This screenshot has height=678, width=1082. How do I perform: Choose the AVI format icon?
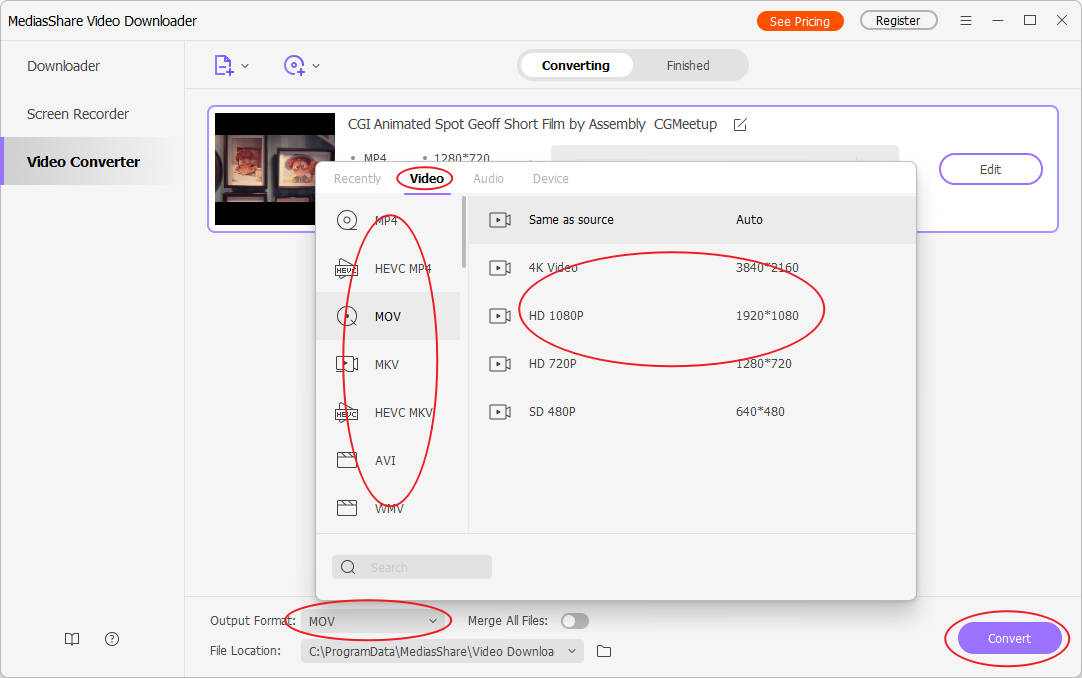pos(347,460)
